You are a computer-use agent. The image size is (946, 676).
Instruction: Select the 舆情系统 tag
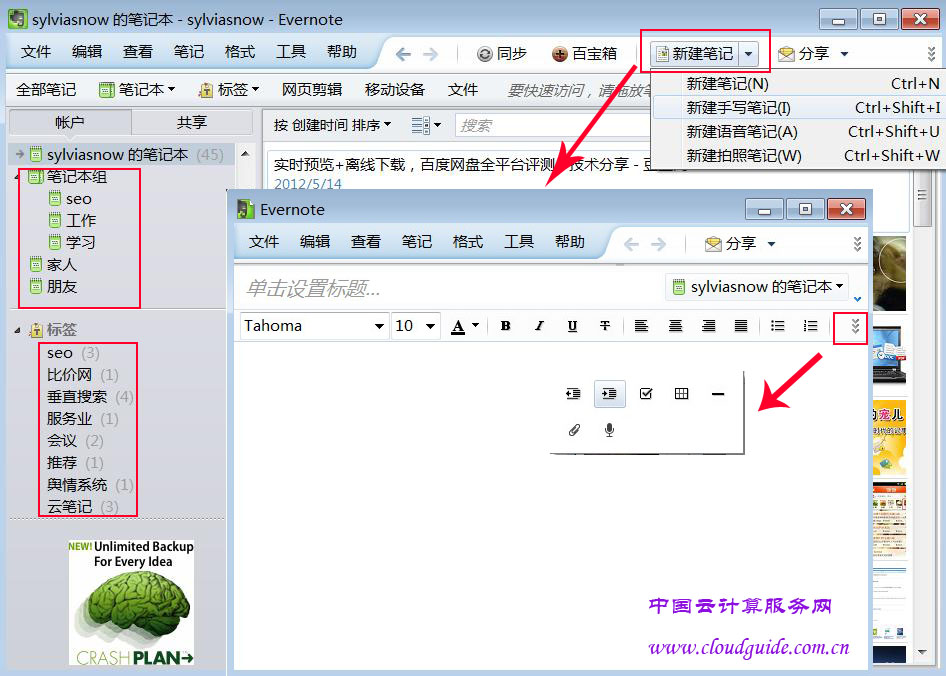click(x=90, y=485)
